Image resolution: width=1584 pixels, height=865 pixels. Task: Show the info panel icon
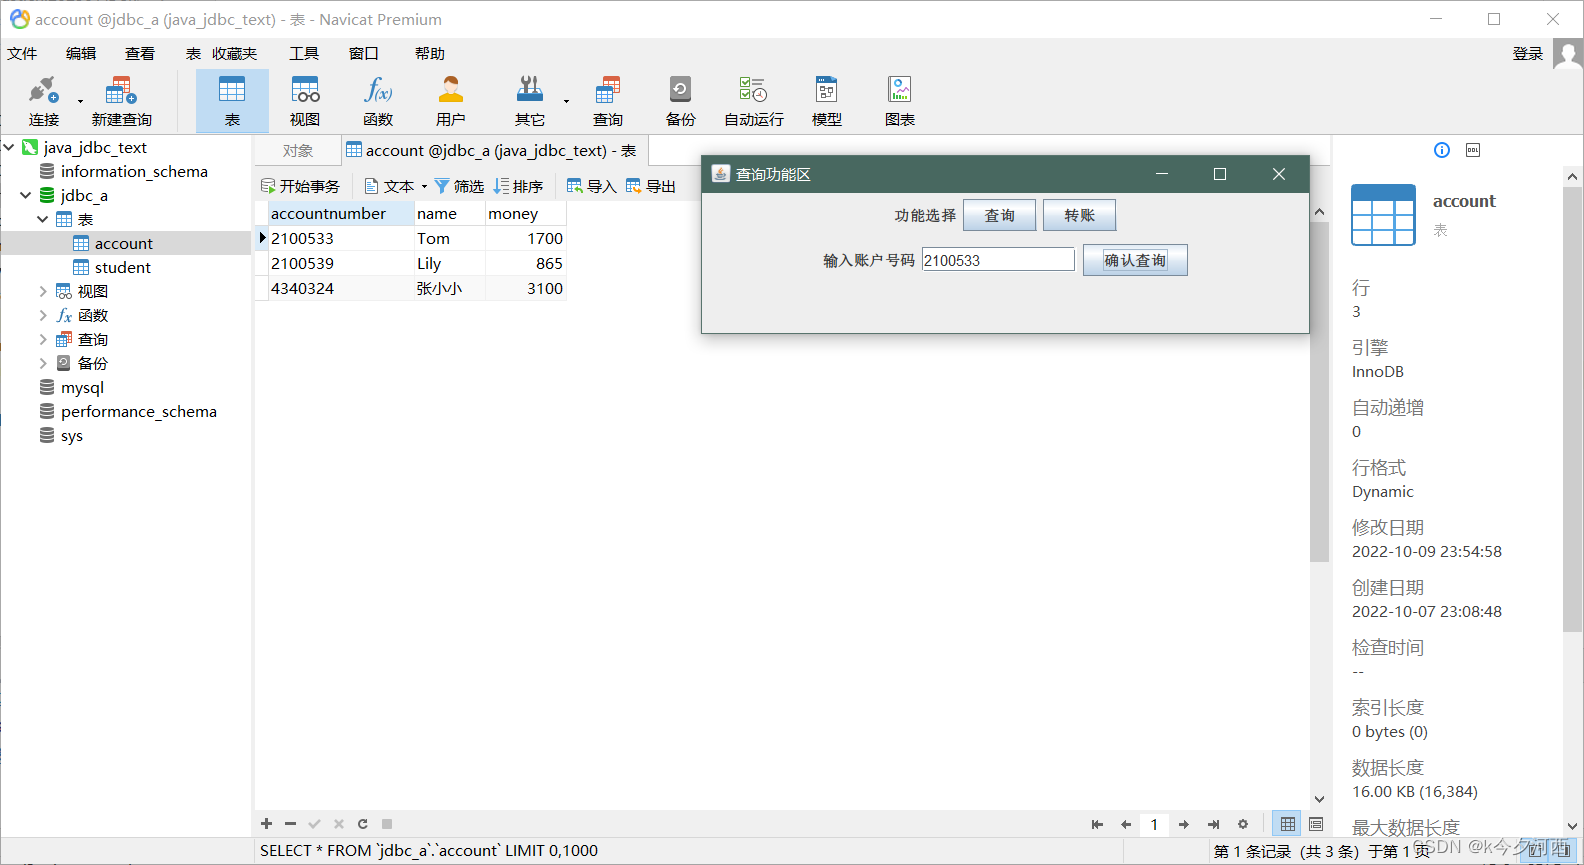(1442, 150)
